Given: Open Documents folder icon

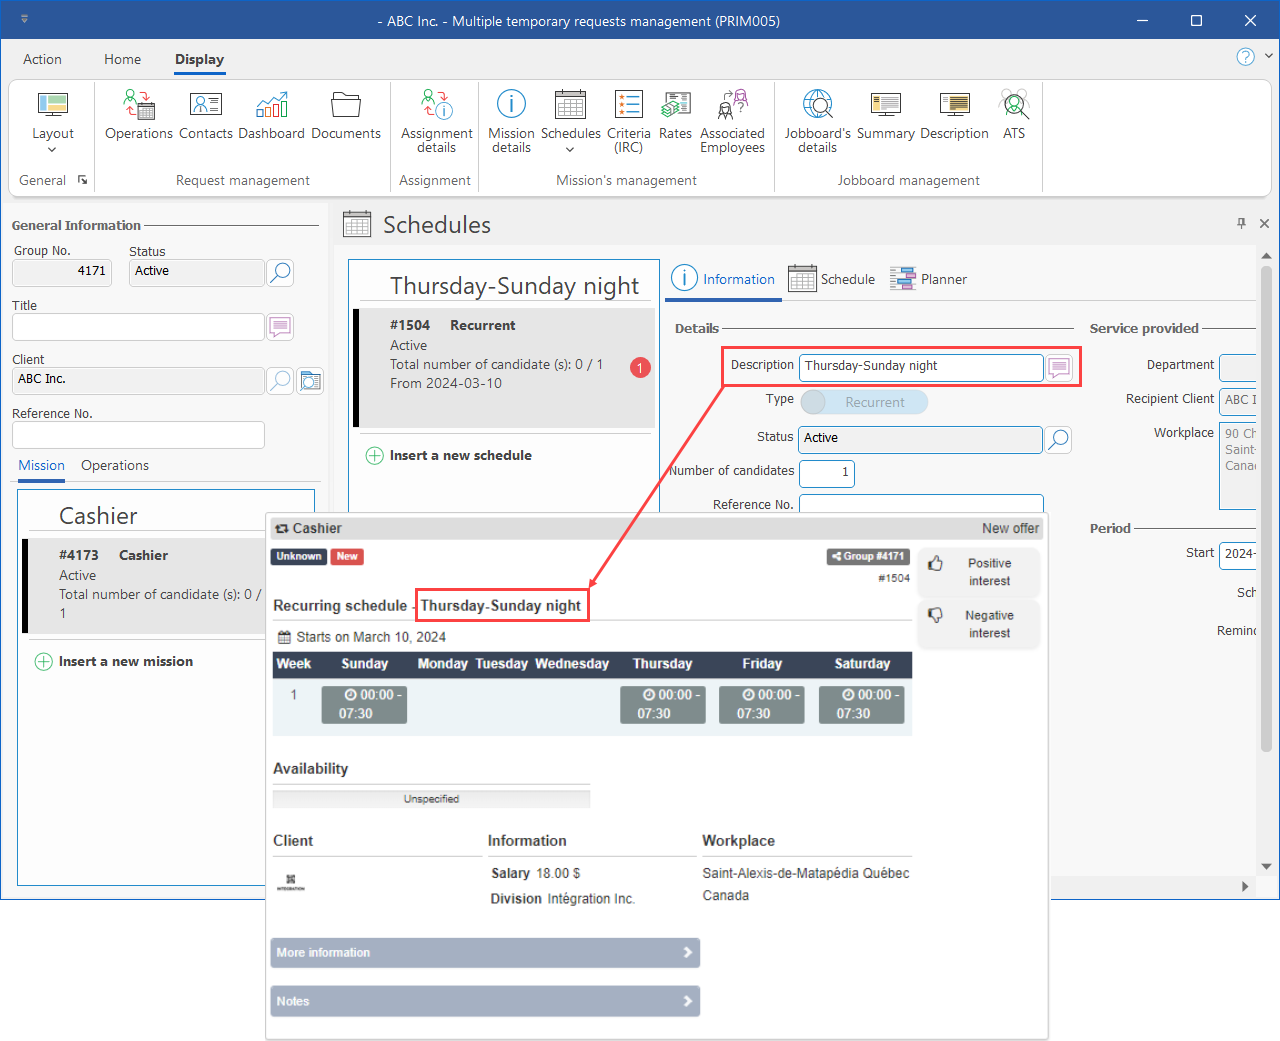Looking at the screenshot, I should [x=346, y=105].
